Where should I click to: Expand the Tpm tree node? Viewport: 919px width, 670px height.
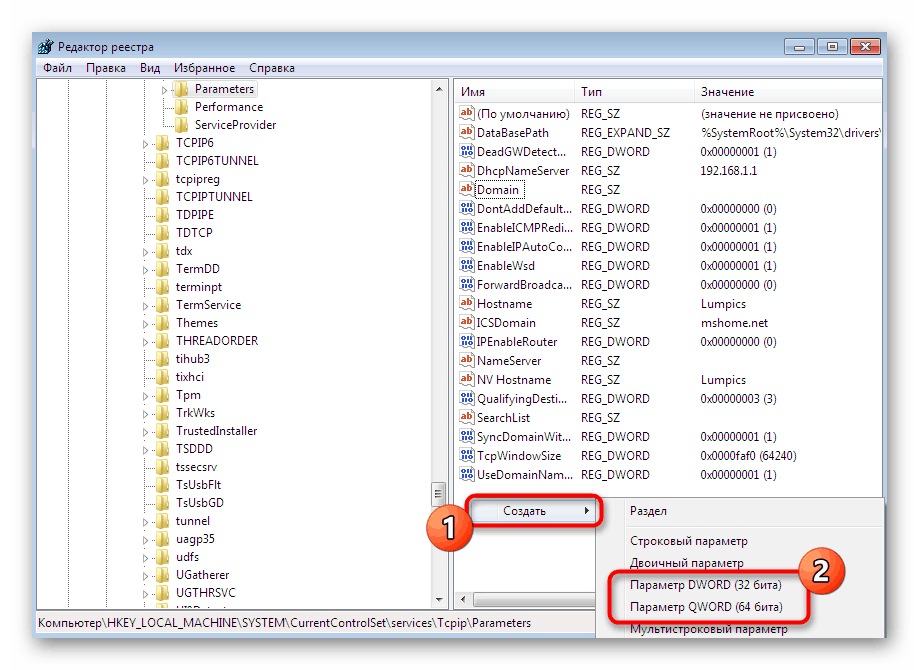click(x=145, y=396)
